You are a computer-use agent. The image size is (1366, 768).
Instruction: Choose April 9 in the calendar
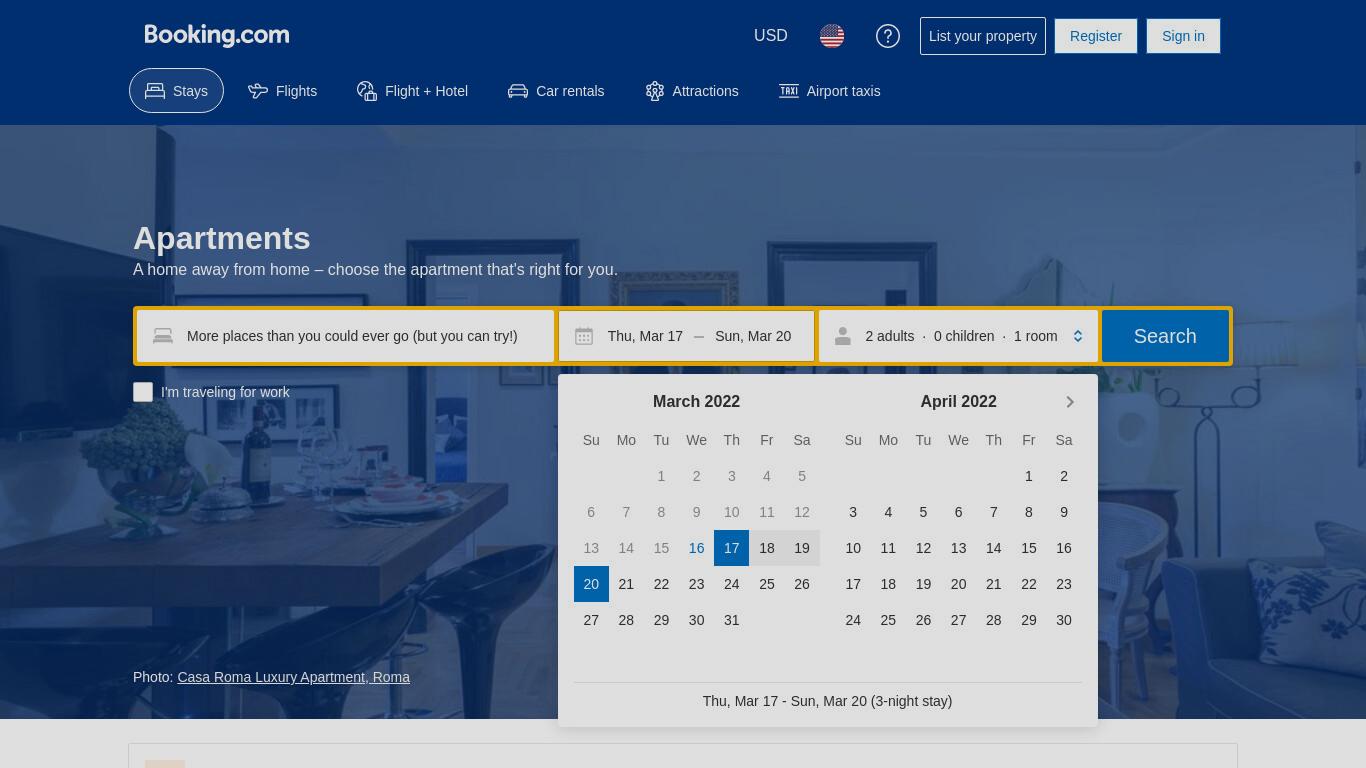tap(1064, 512)
